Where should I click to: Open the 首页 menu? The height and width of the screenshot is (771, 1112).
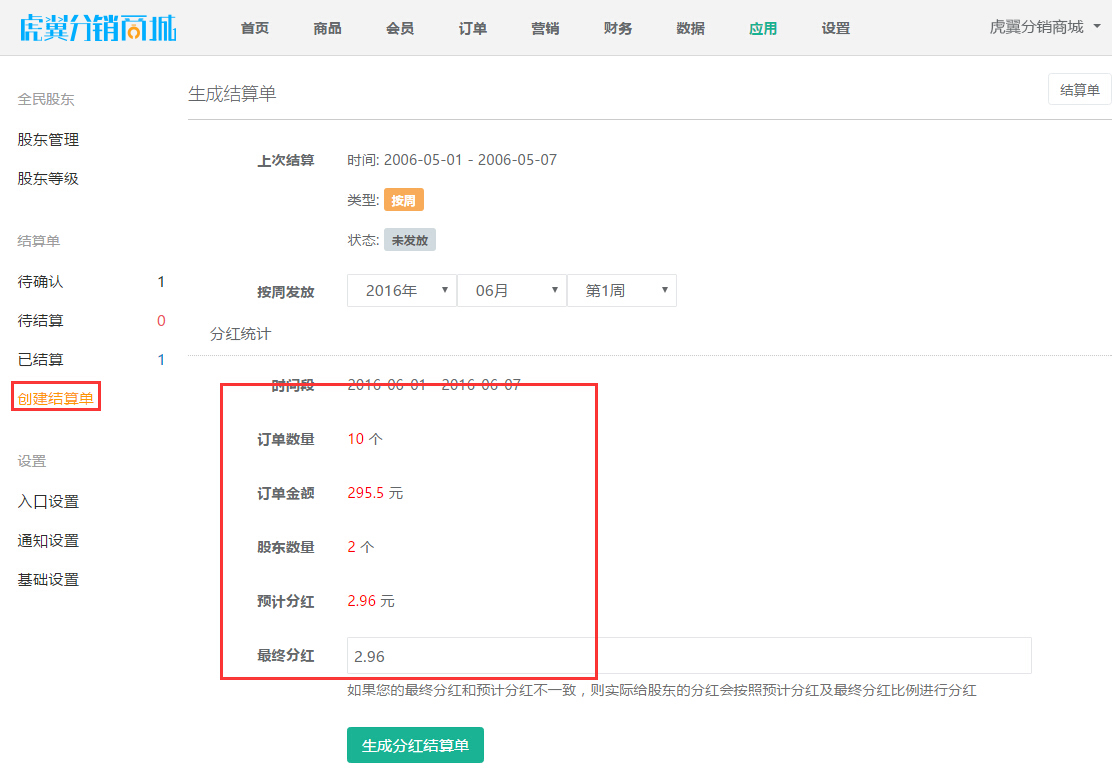255,28
